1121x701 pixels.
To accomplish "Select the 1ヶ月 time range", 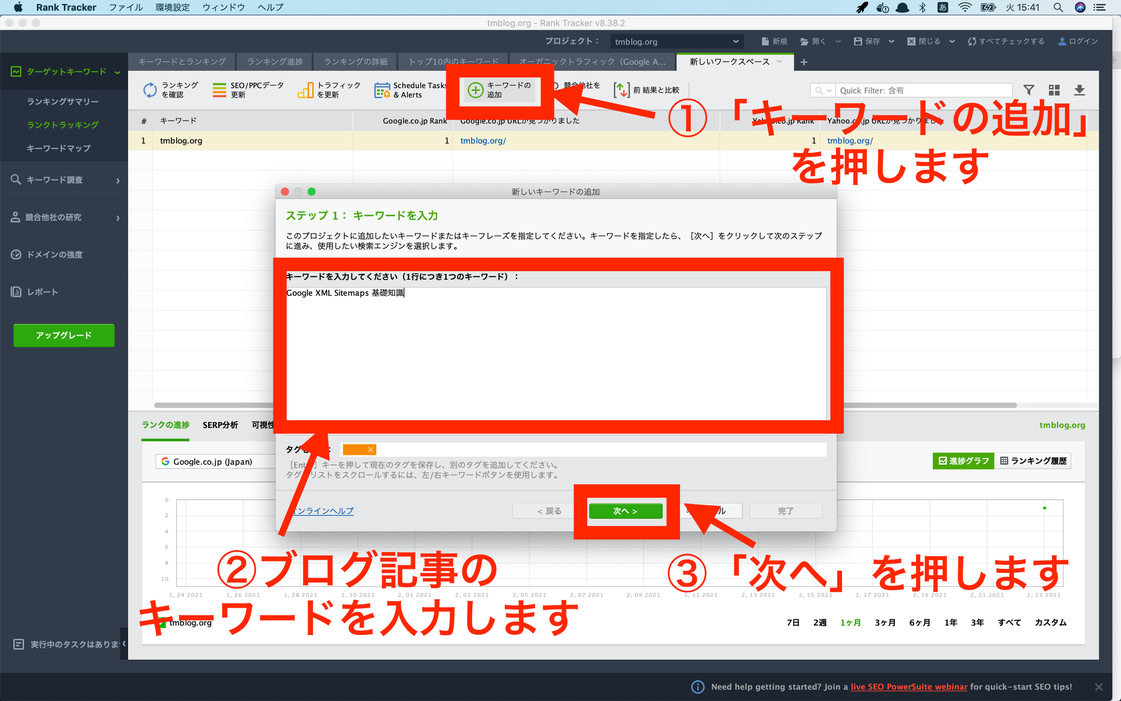I will click(x=850, y=622).
